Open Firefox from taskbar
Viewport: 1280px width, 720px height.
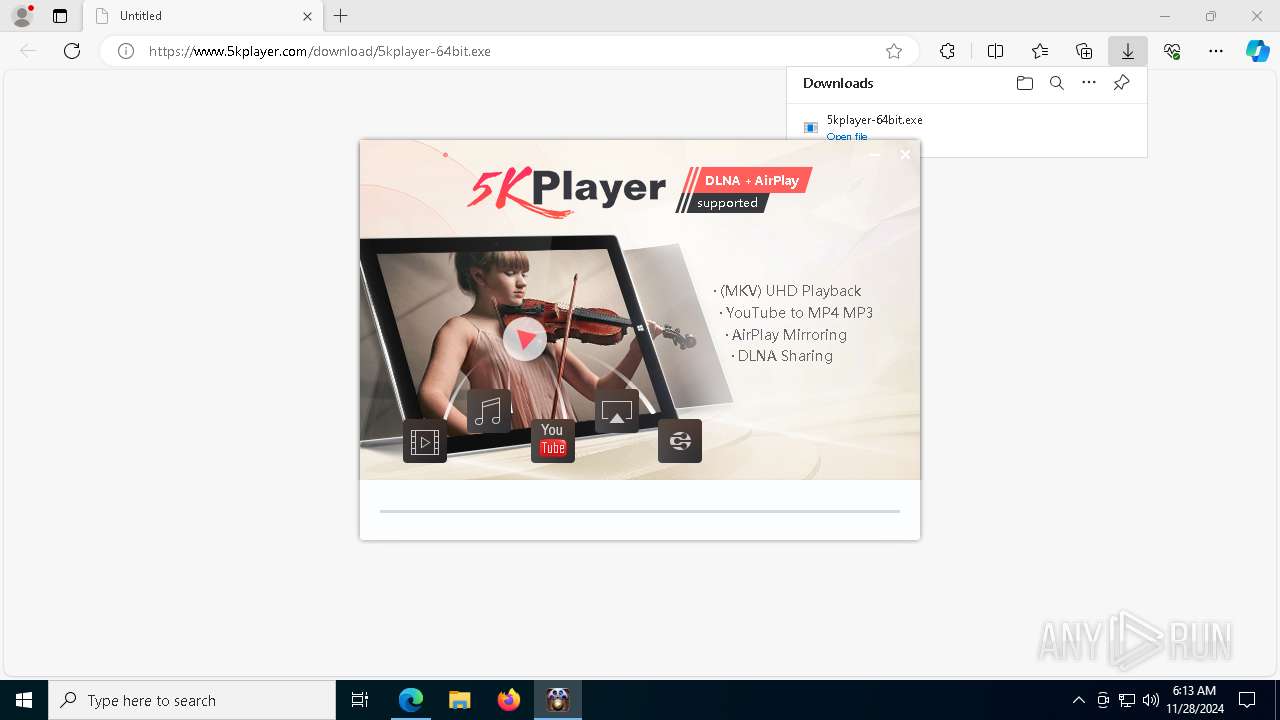[509, 700]
